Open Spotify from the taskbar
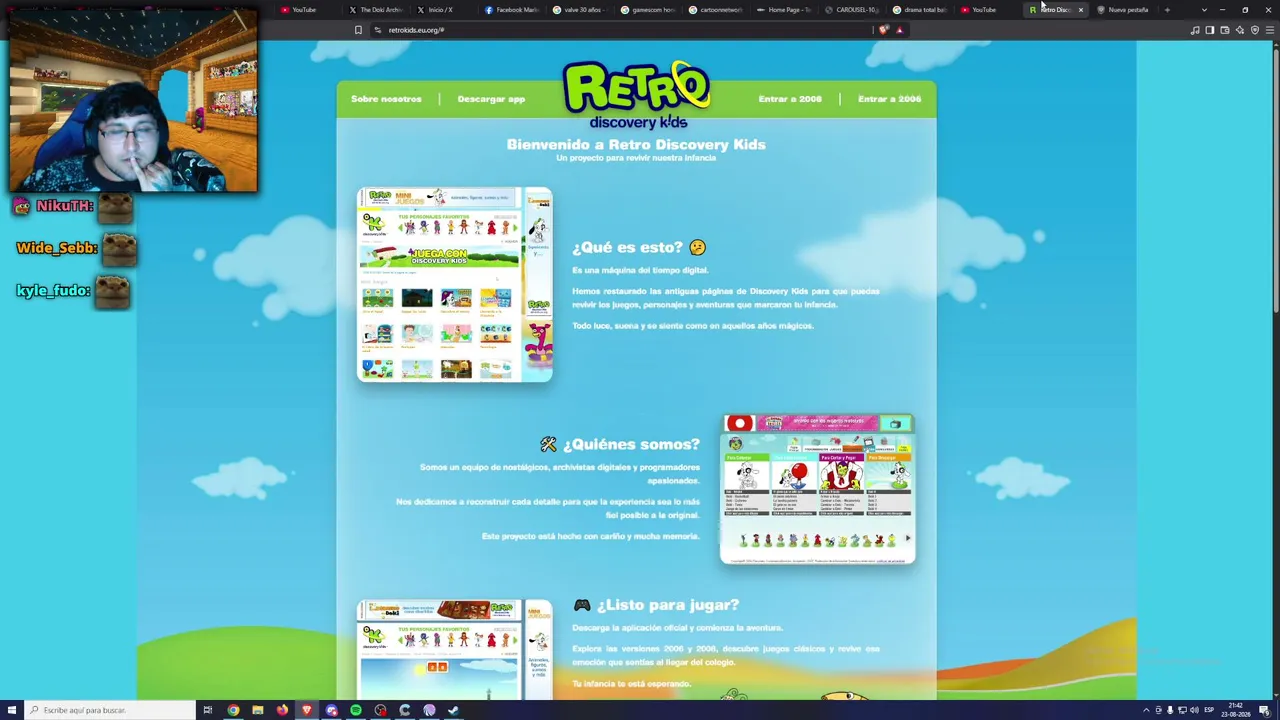This screenshot has height=720, width=1280. click(356, 710)
